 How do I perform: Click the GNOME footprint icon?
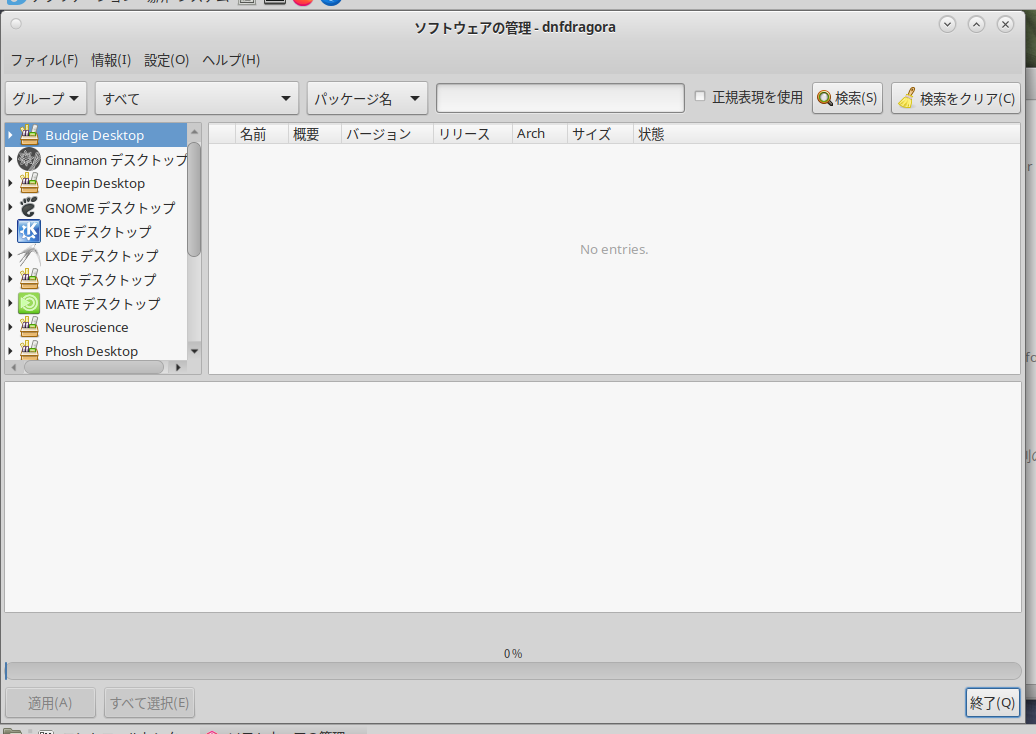click(x=29, y=207)
